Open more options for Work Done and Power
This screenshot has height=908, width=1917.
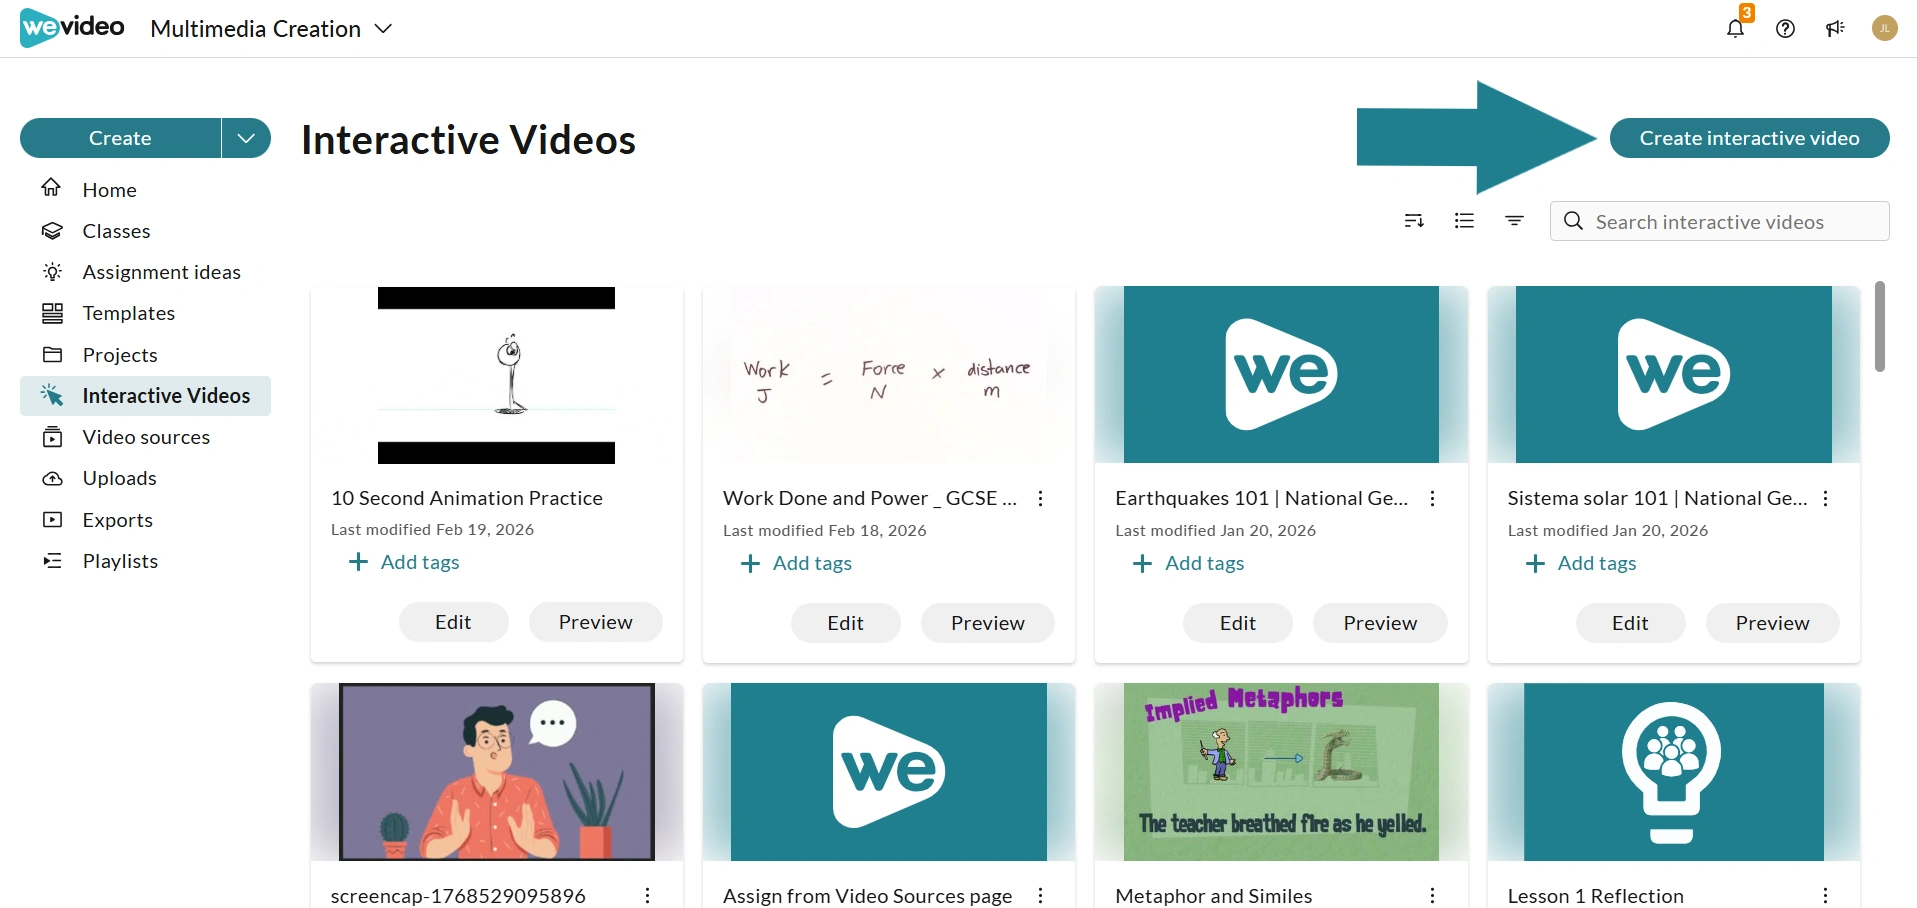(x=1040, y=498)
